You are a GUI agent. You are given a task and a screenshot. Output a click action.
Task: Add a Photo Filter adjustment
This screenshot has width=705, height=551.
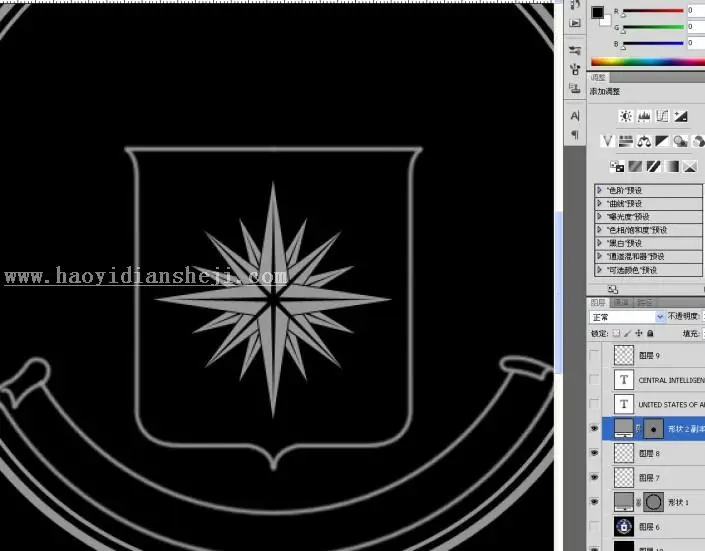click(x=680, y=141)
